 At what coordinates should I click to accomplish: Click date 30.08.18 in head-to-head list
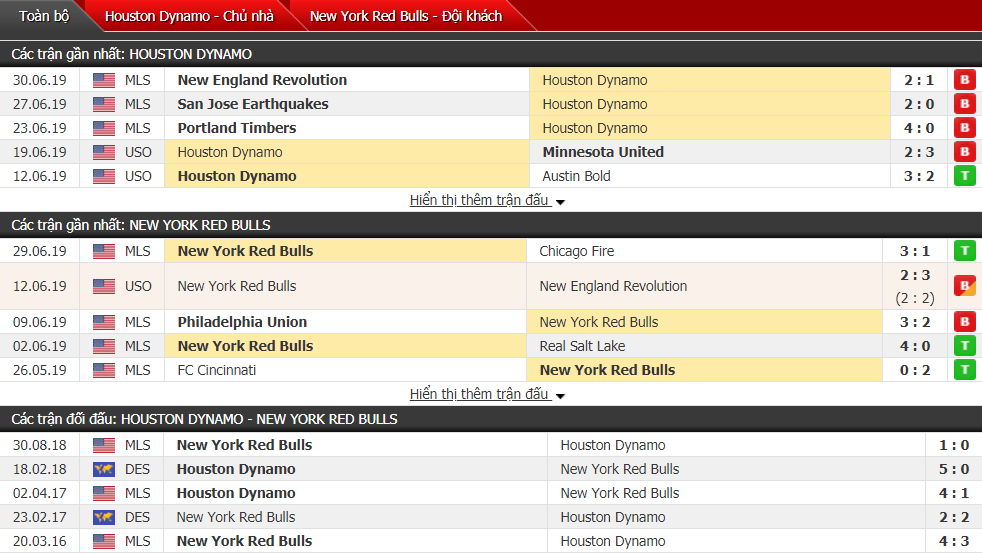[x=39, y=445]
